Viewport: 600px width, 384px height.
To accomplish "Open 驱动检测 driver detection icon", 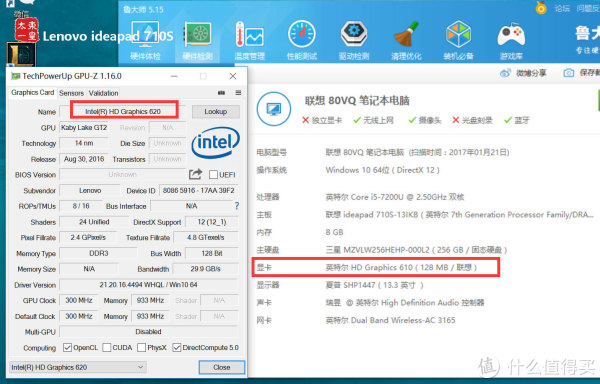I will [x=354, y=40].
